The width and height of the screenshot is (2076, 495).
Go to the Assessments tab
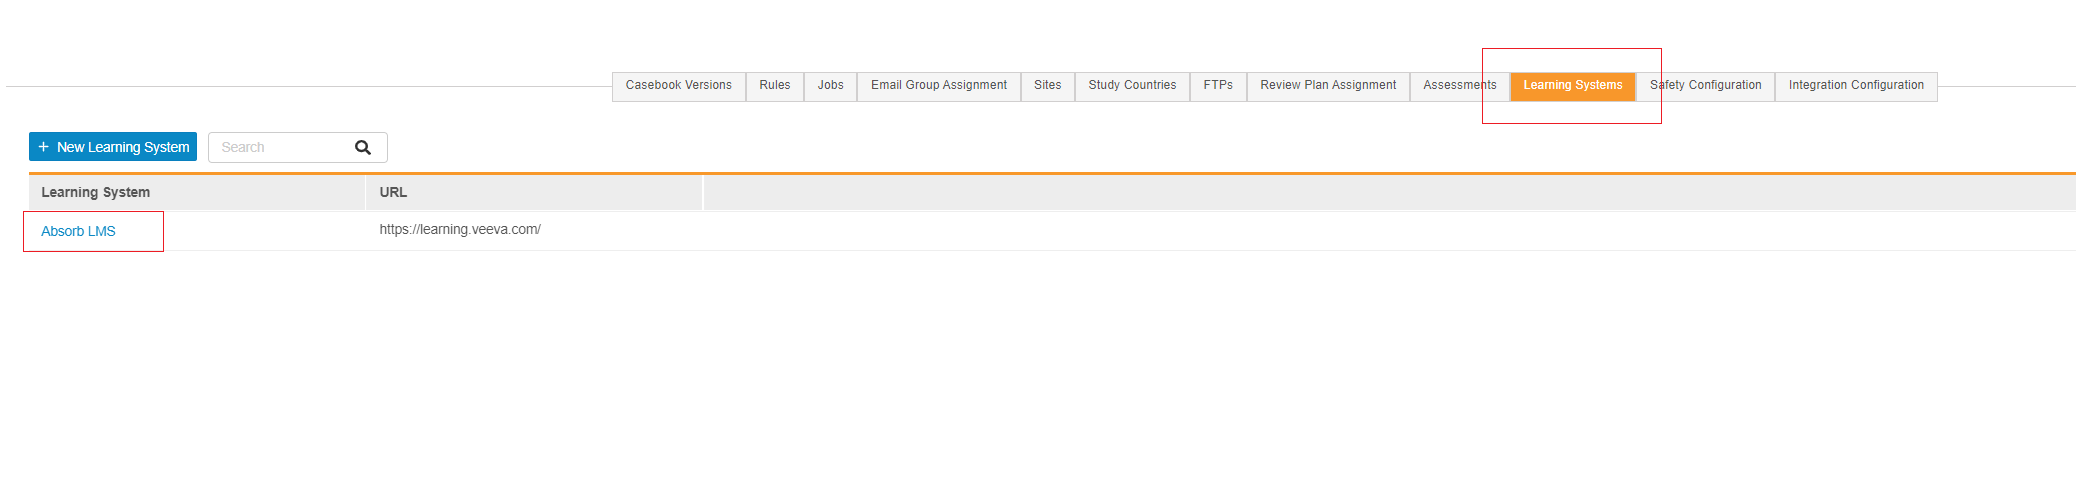(1459, 86)
